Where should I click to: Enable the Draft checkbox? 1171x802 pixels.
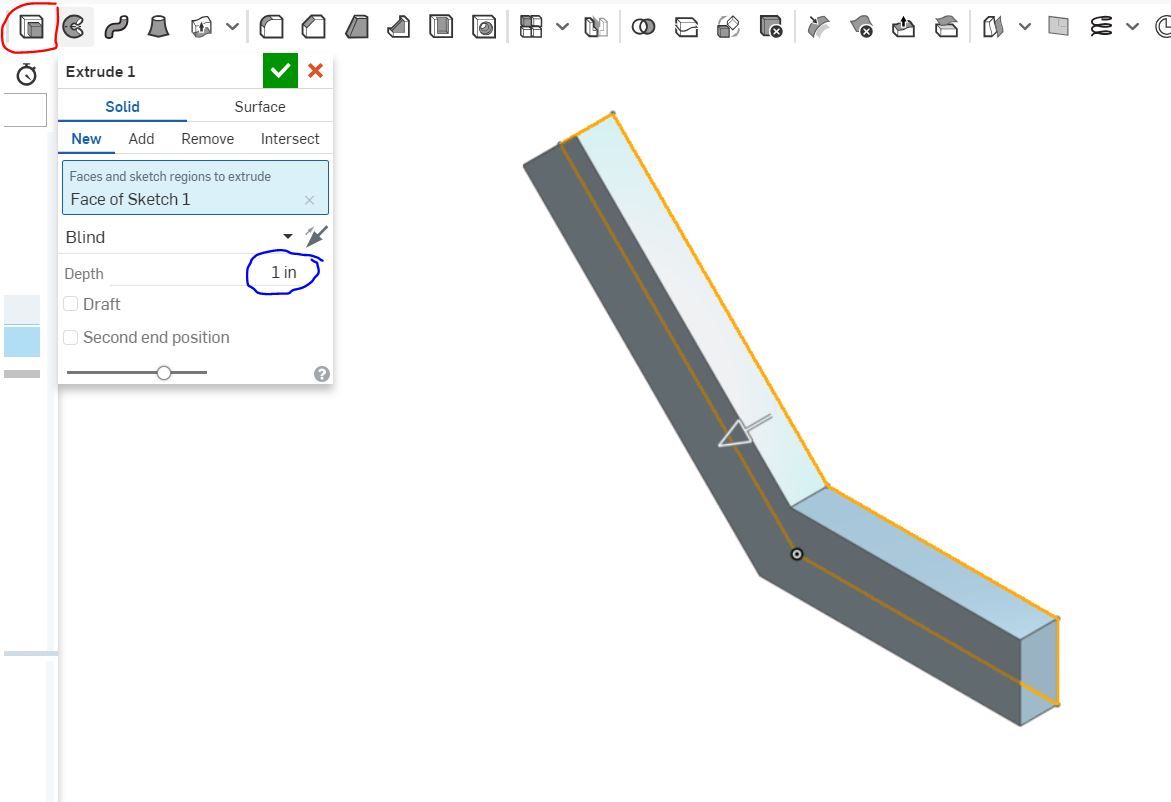point(70,304)
